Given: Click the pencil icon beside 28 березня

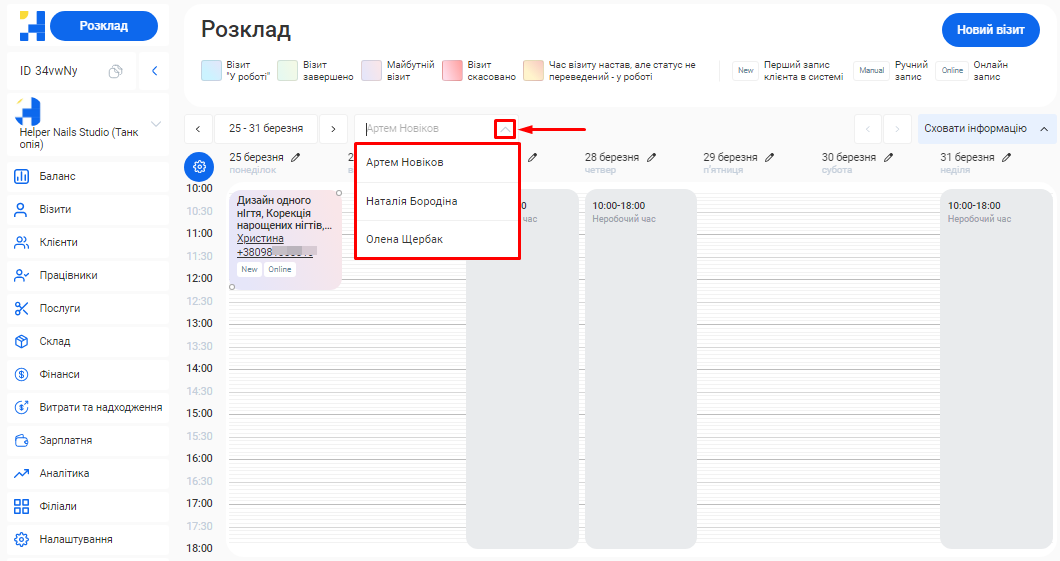Looking at the screenshot, I should (x=652, y=157).
